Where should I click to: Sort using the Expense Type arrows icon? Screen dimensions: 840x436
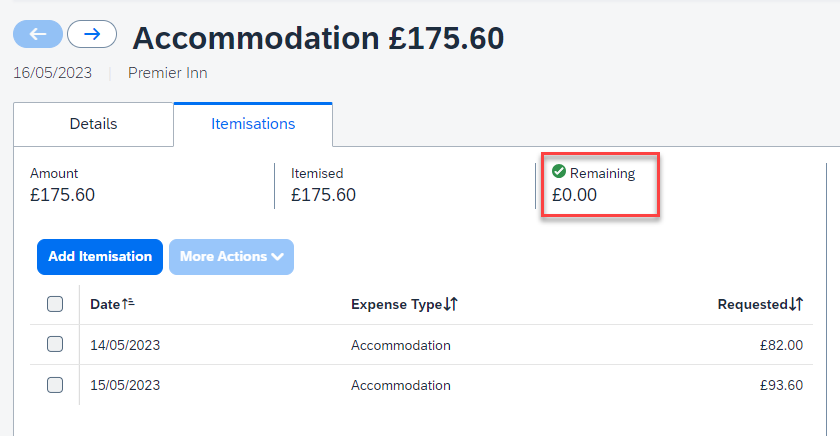tap(450, 304)
